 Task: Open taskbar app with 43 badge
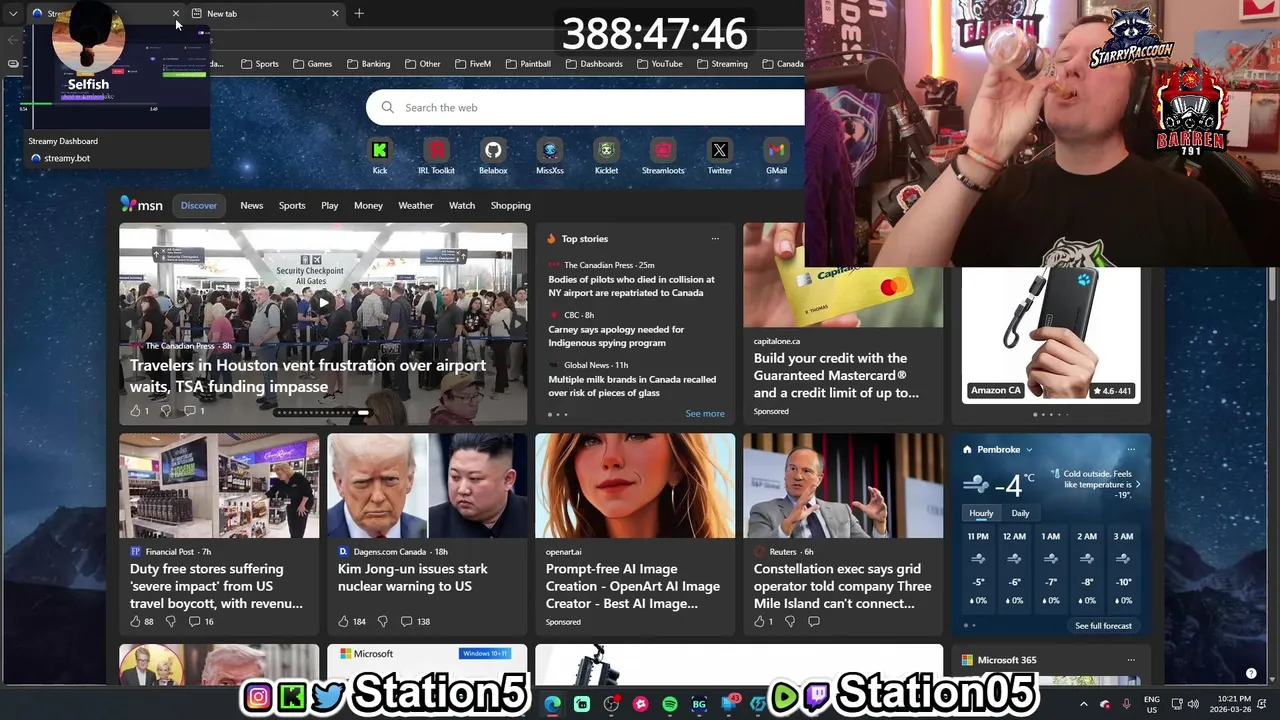pyautogui.click(x=730, y=704)
